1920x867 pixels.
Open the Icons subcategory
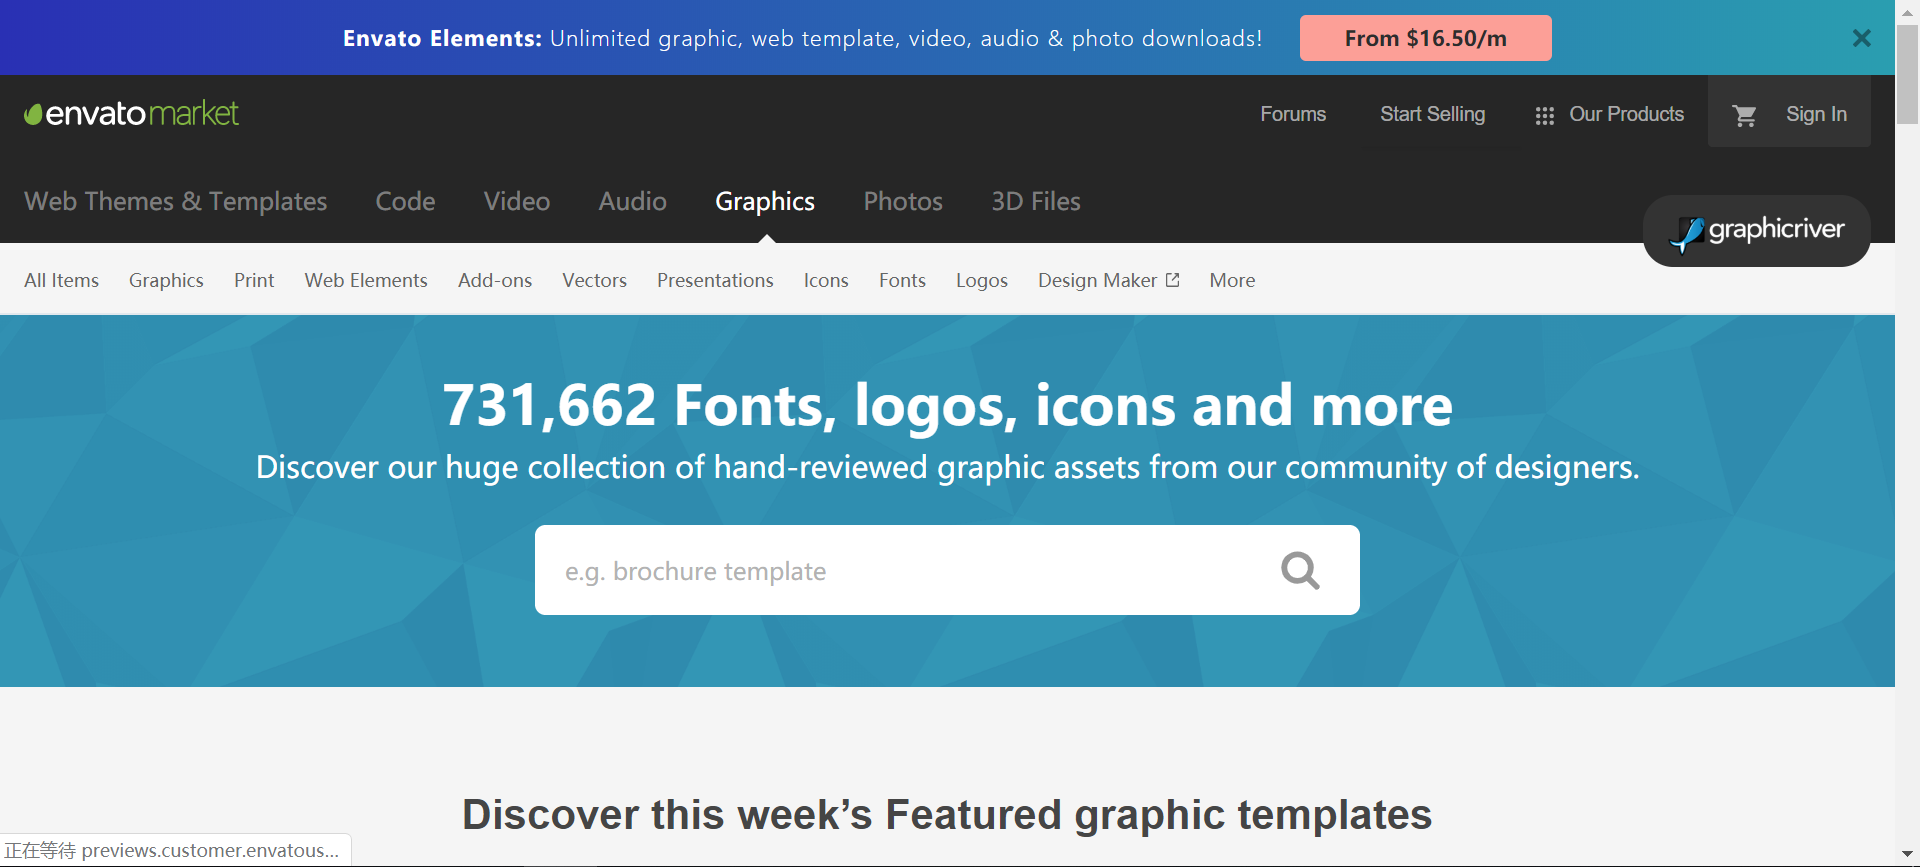click(826, 280)
